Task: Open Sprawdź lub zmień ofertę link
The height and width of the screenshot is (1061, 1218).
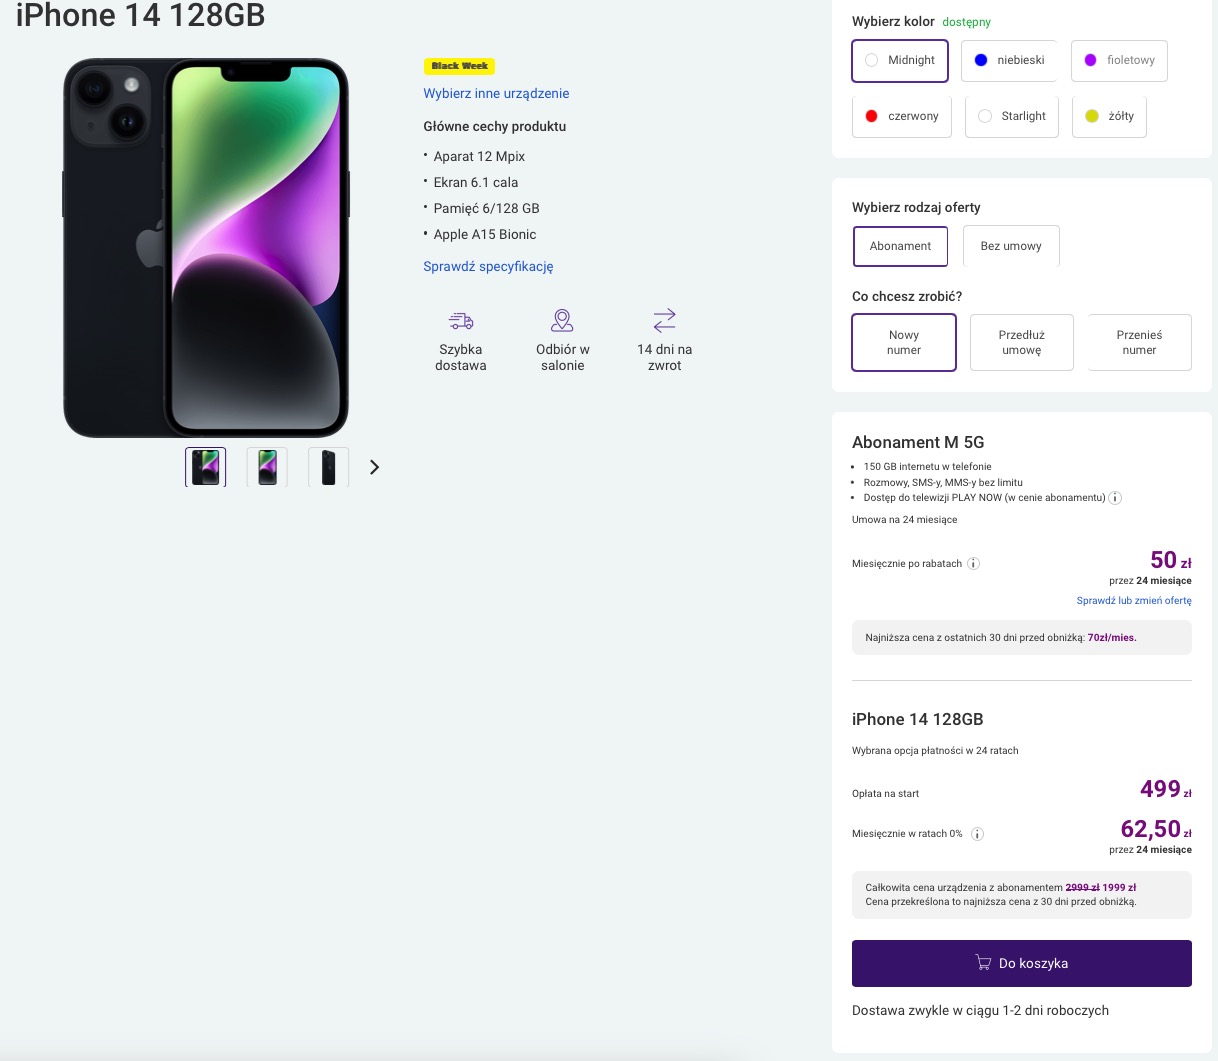Action: pos(1134,601)
